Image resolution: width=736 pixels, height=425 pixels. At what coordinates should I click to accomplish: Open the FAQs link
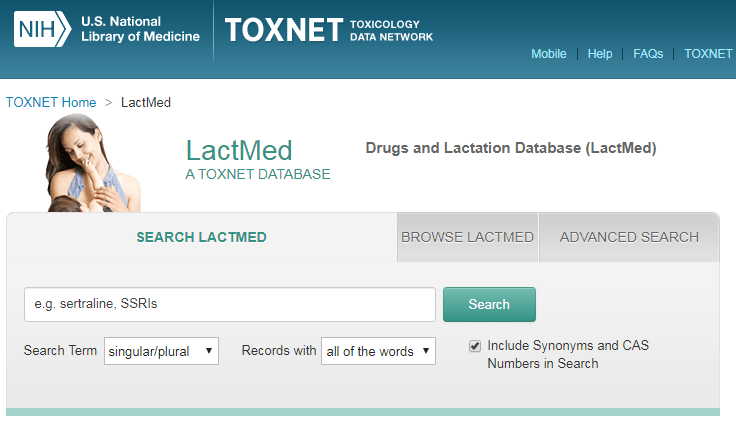[648, 54]
